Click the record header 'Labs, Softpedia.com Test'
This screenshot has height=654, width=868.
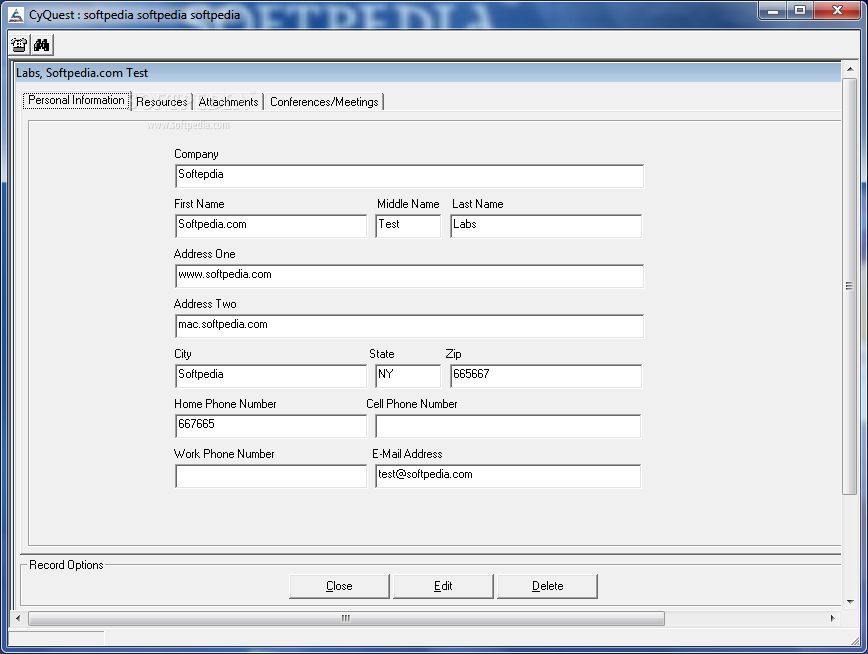tap(82, 73)
